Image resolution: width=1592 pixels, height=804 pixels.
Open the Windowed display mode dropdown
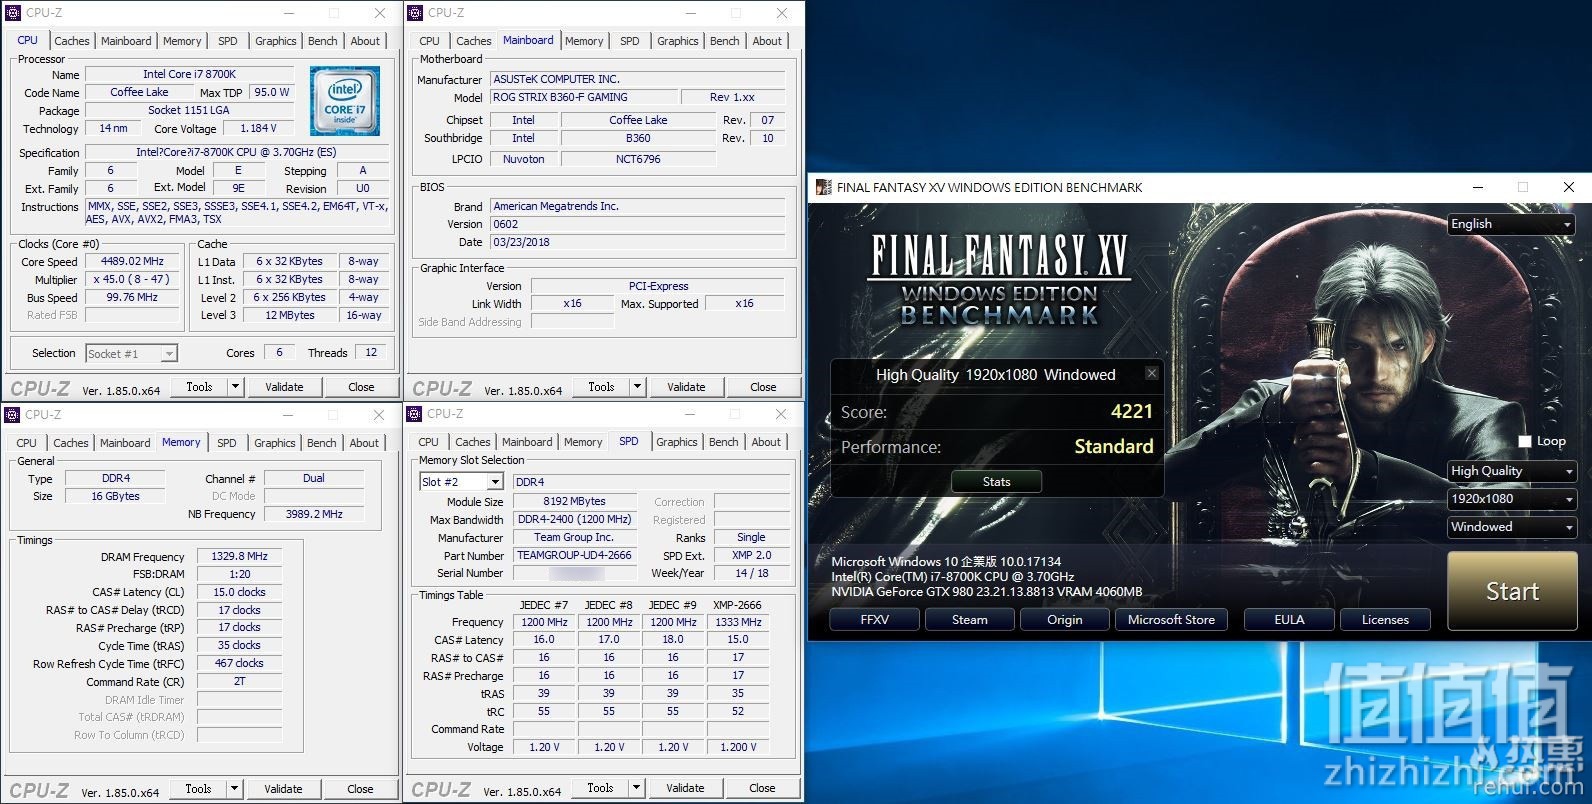pos(1511,527)
